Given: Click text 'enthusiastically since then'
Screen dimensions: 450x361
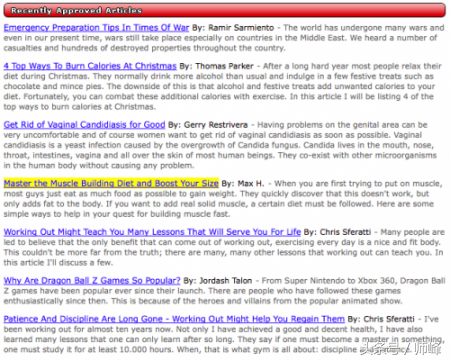Looking at the screenshot, I should tap(55, 301).
